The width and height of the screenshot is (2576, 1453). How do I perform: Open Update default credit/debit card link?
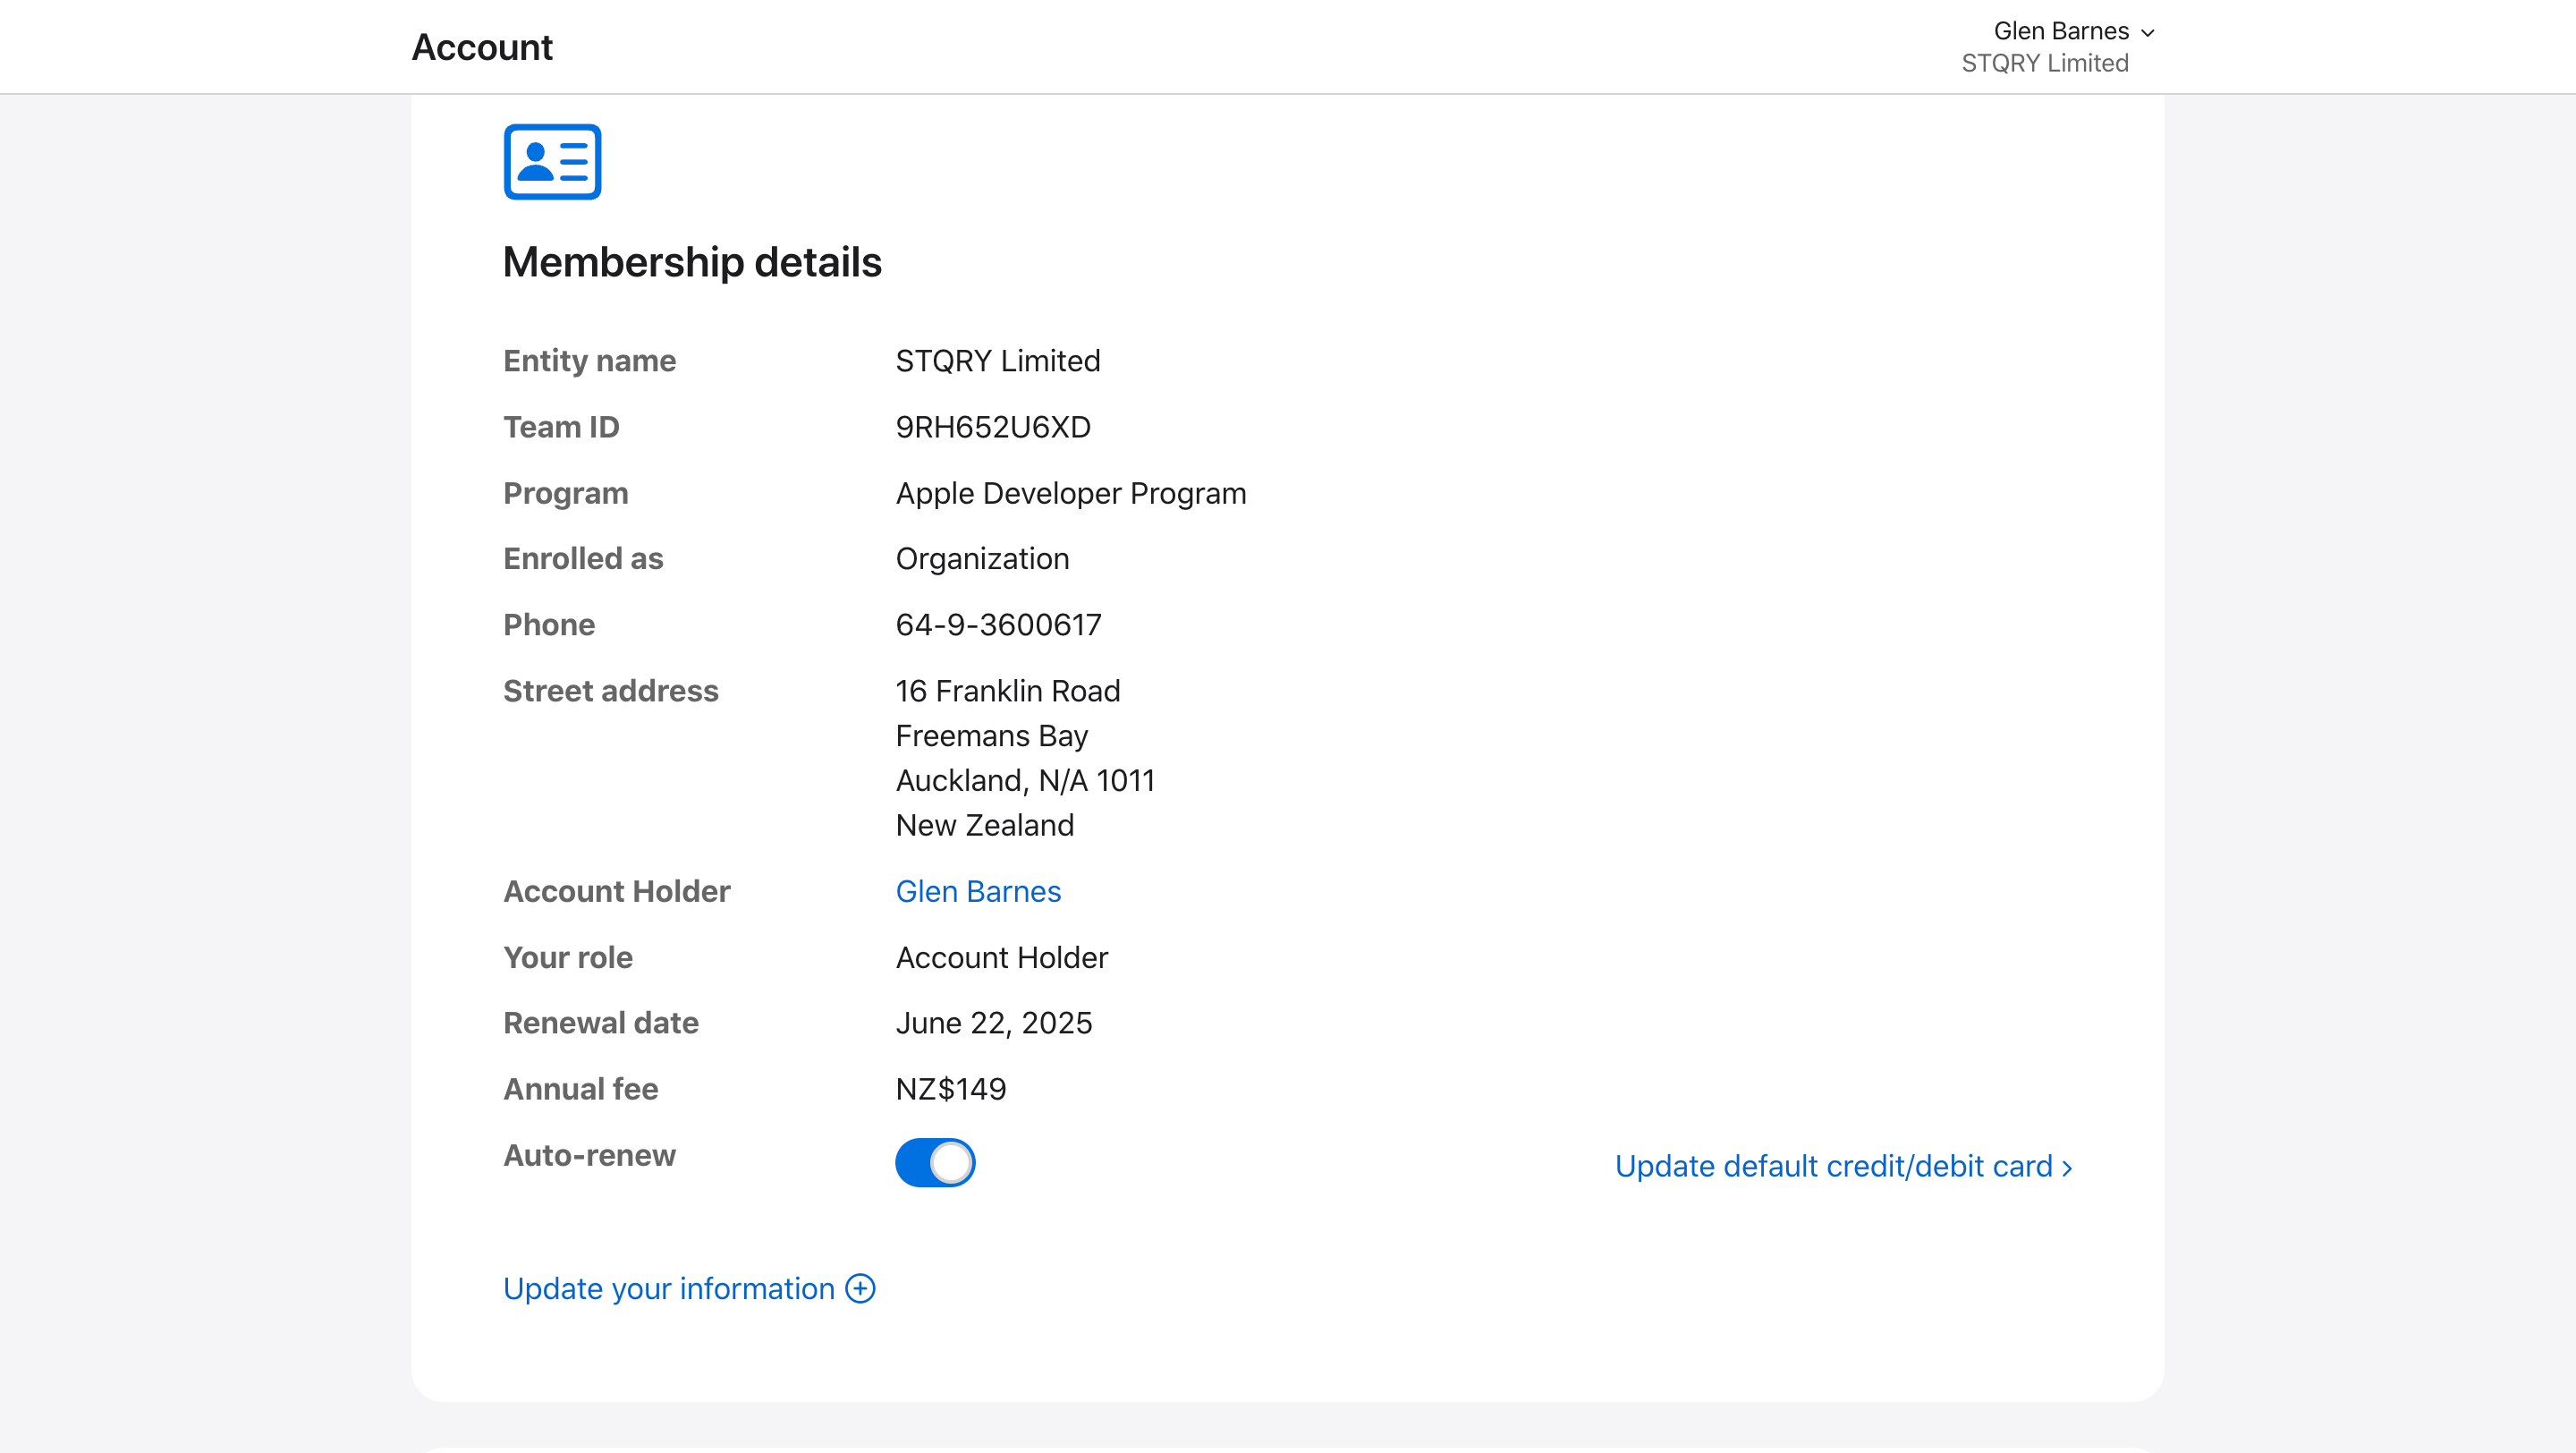pyautogui.click(x=1832, y=1166)
